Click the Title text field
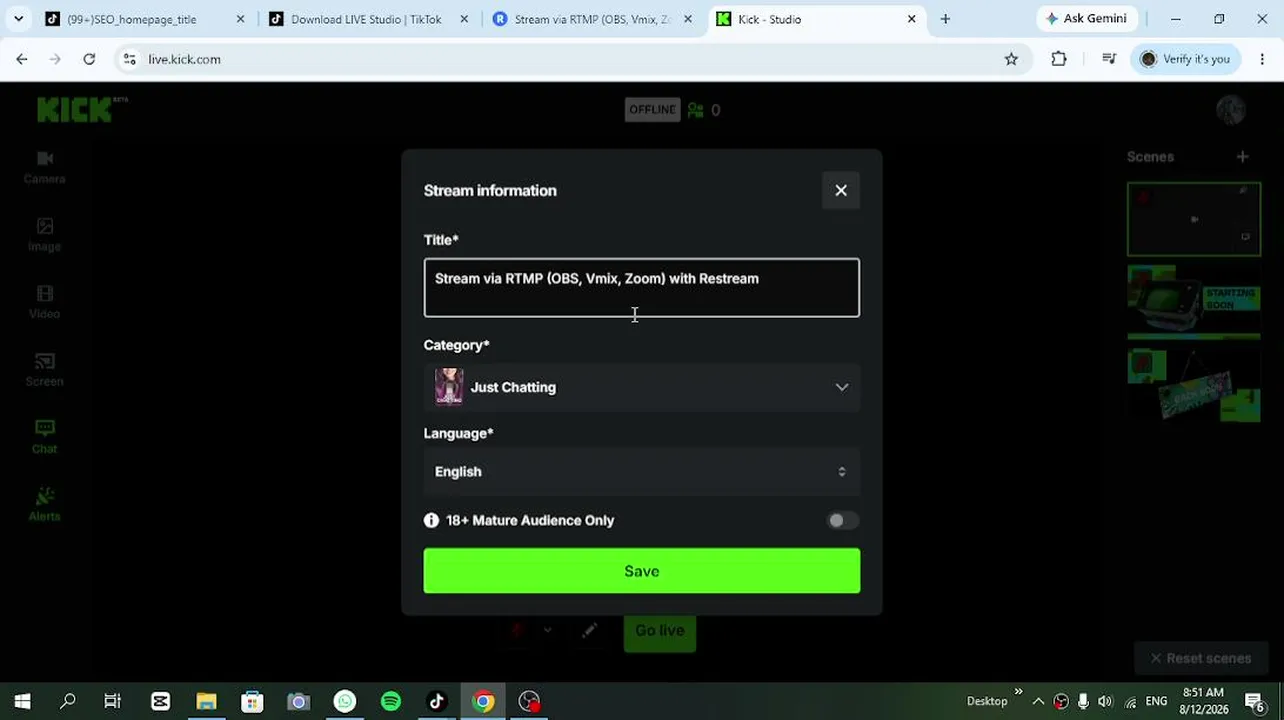The width and height of the screenshot is (1284, 720). click(x=641, y=288)
